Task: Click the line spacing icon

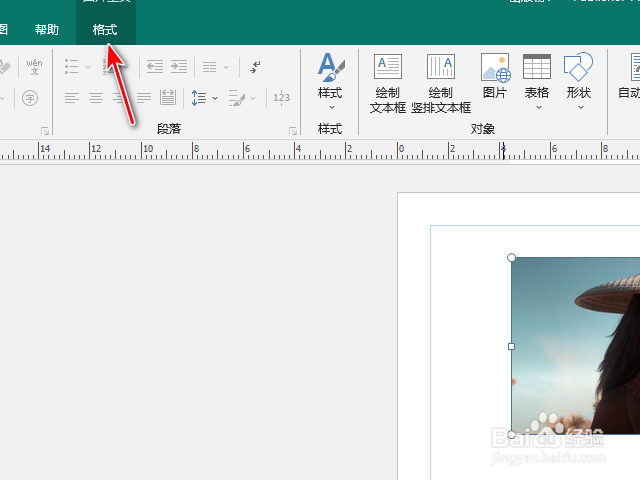Action: tap(199, 98)
